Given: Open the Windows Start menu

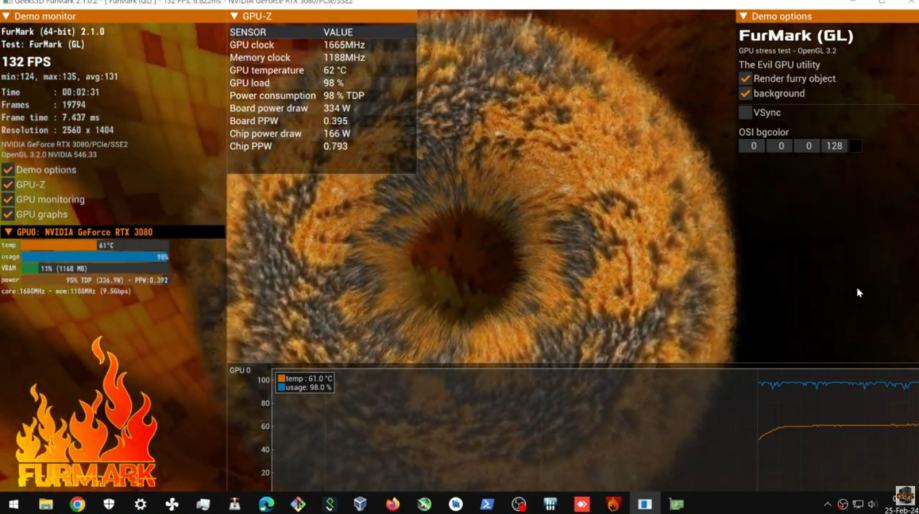Looking at the screenshot, I should tap(13, 504).
